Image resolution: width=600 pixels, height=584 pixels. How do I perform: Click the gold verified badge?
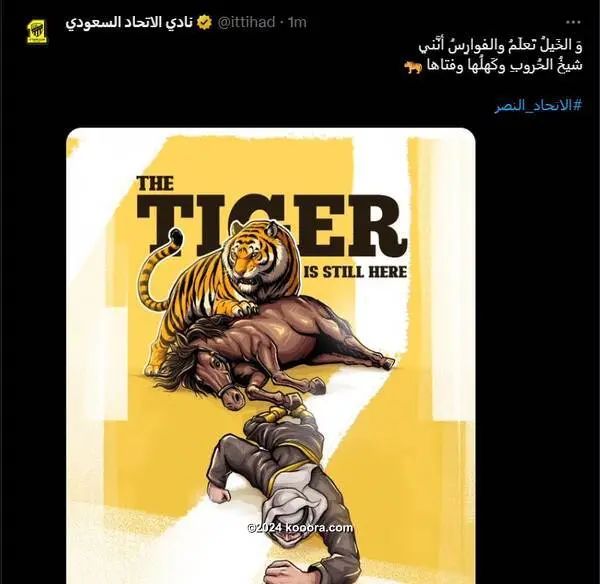coord(205,23)
